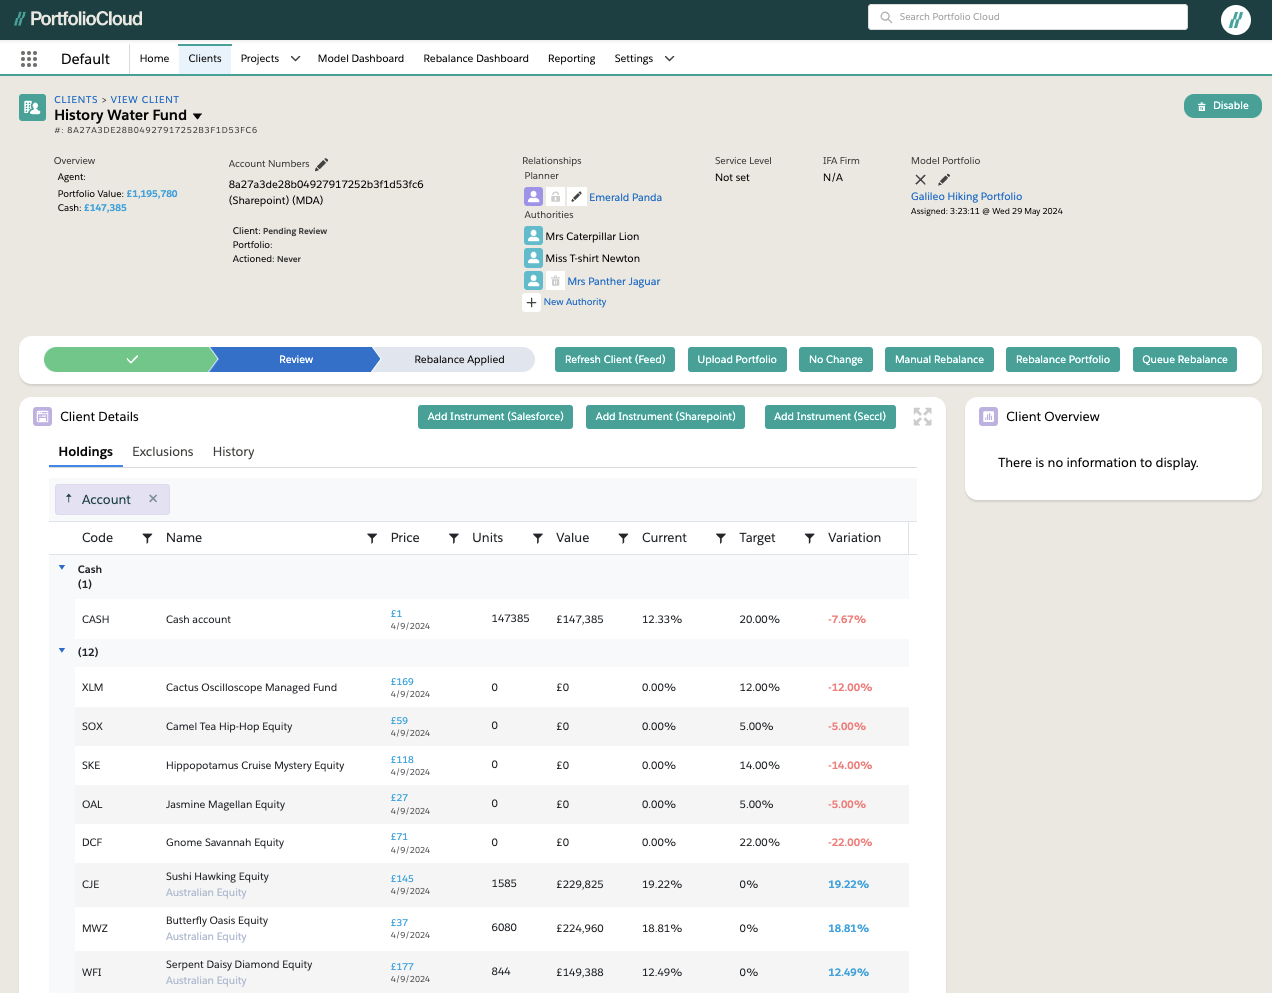Screen dimensions: 1272x993
Task: Expand the Settings menu chevron
Action: 669,59
